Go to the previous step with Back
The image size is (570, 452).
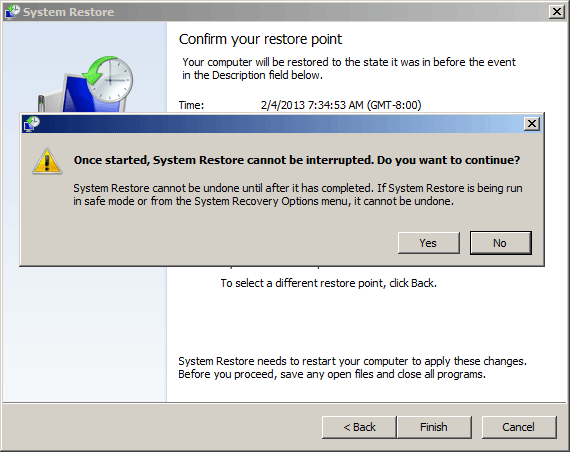point(359,427)
